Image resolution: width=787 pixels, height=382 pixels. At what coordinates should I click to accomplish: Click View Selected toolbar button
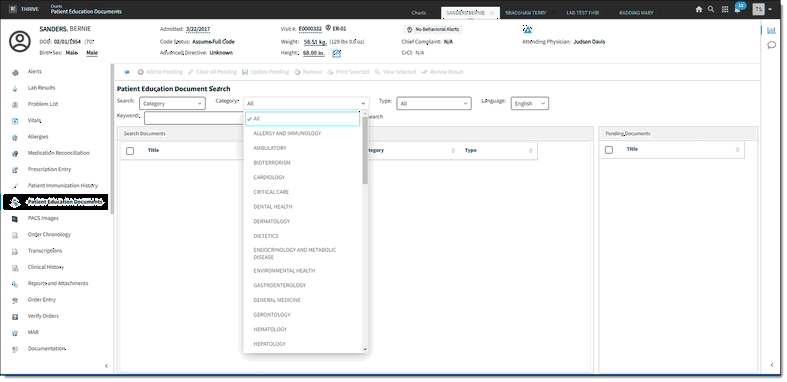coord(395,72)
